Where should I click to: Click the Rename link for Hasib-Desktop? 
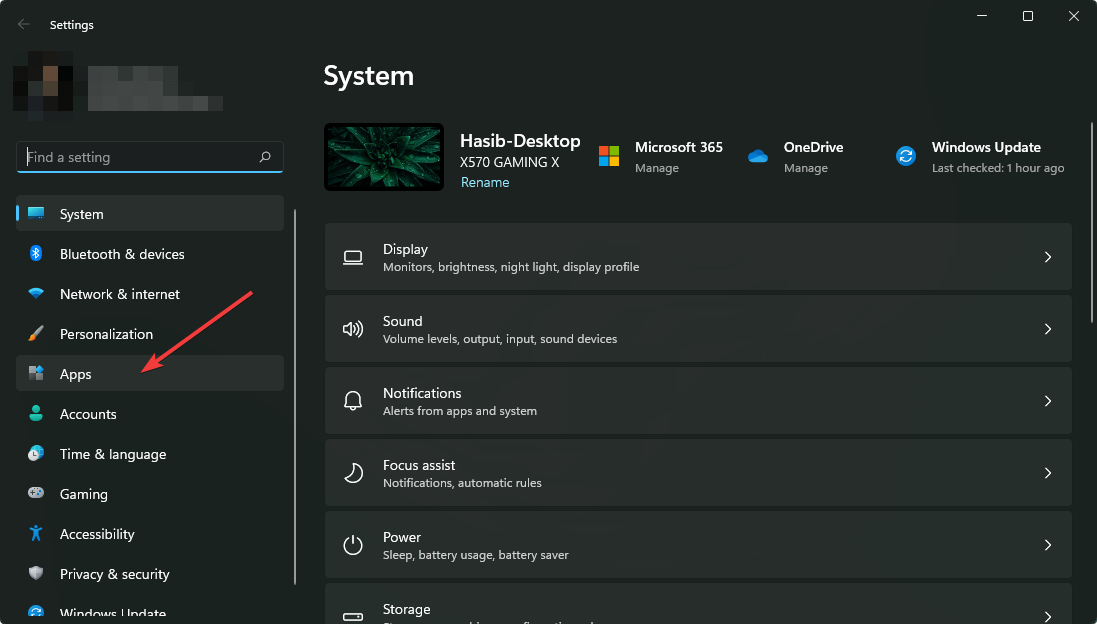pyautogui.click(x=485, y=181)
